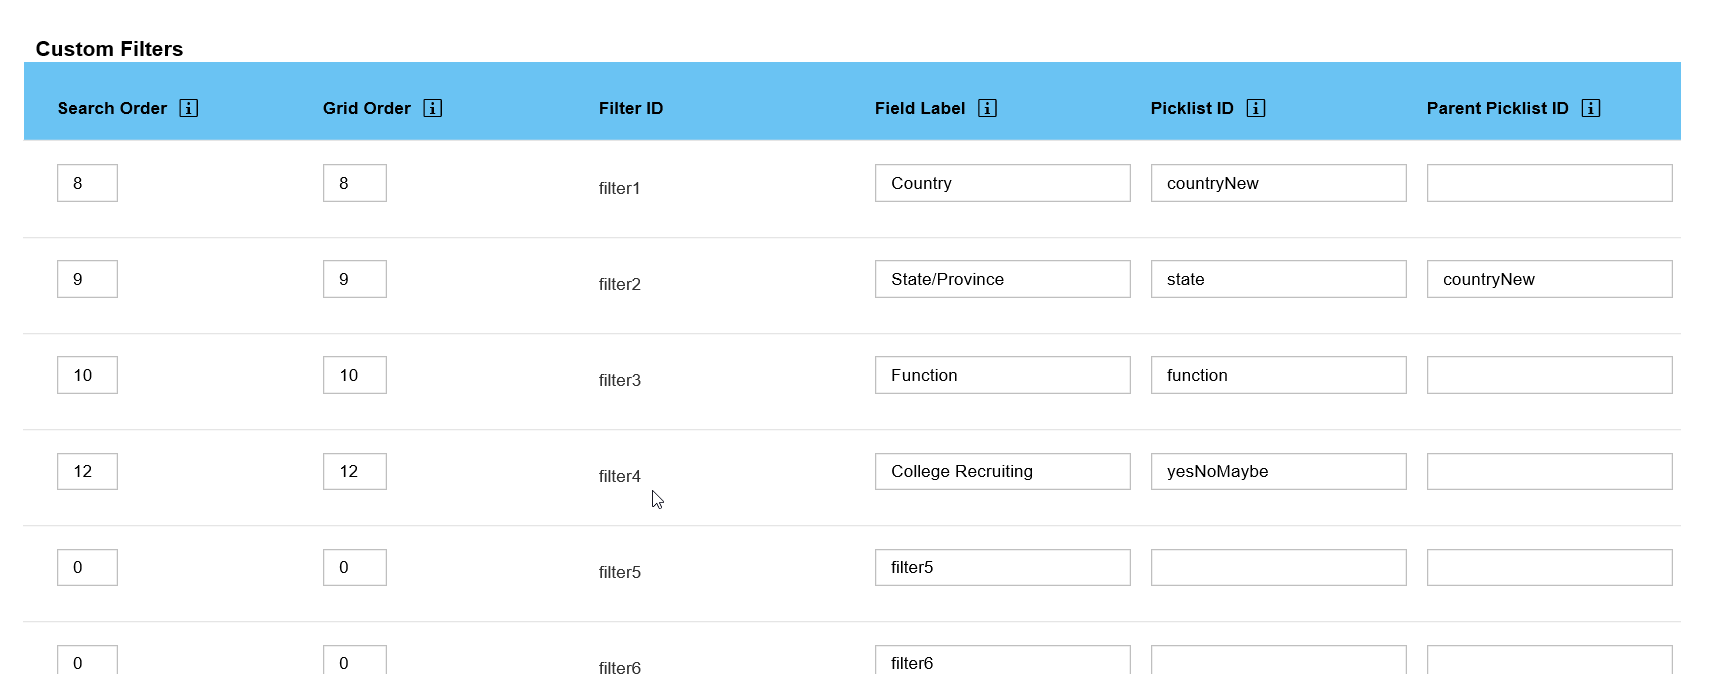Click the search order box containing 8
Screen dimensions: 1714x674
[x=87, y=183]
